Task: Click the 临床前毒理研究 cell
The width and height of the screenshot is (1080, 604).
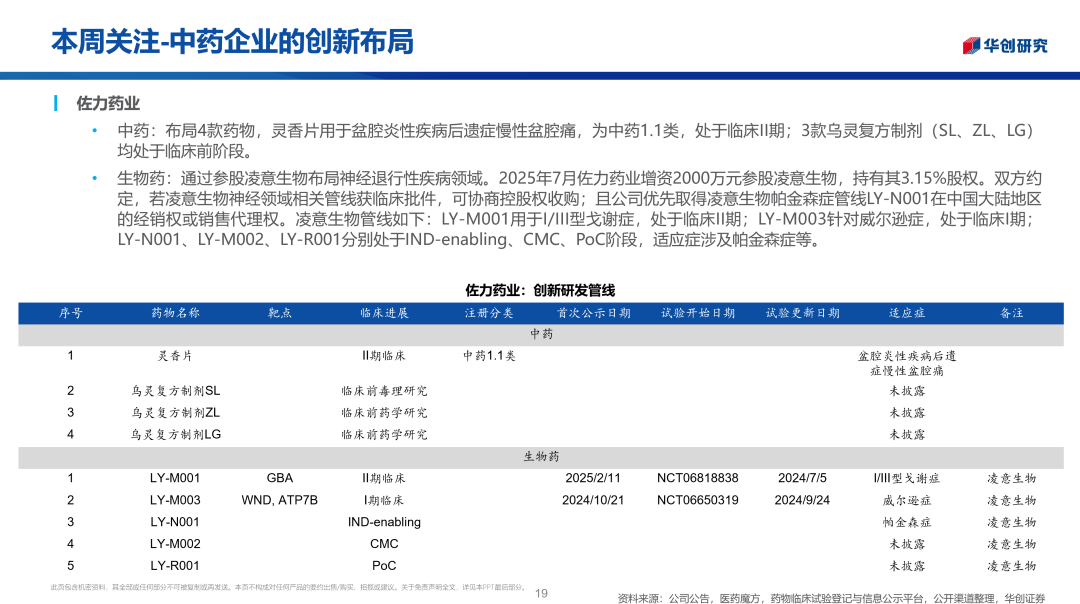Action: pos(384,390)
